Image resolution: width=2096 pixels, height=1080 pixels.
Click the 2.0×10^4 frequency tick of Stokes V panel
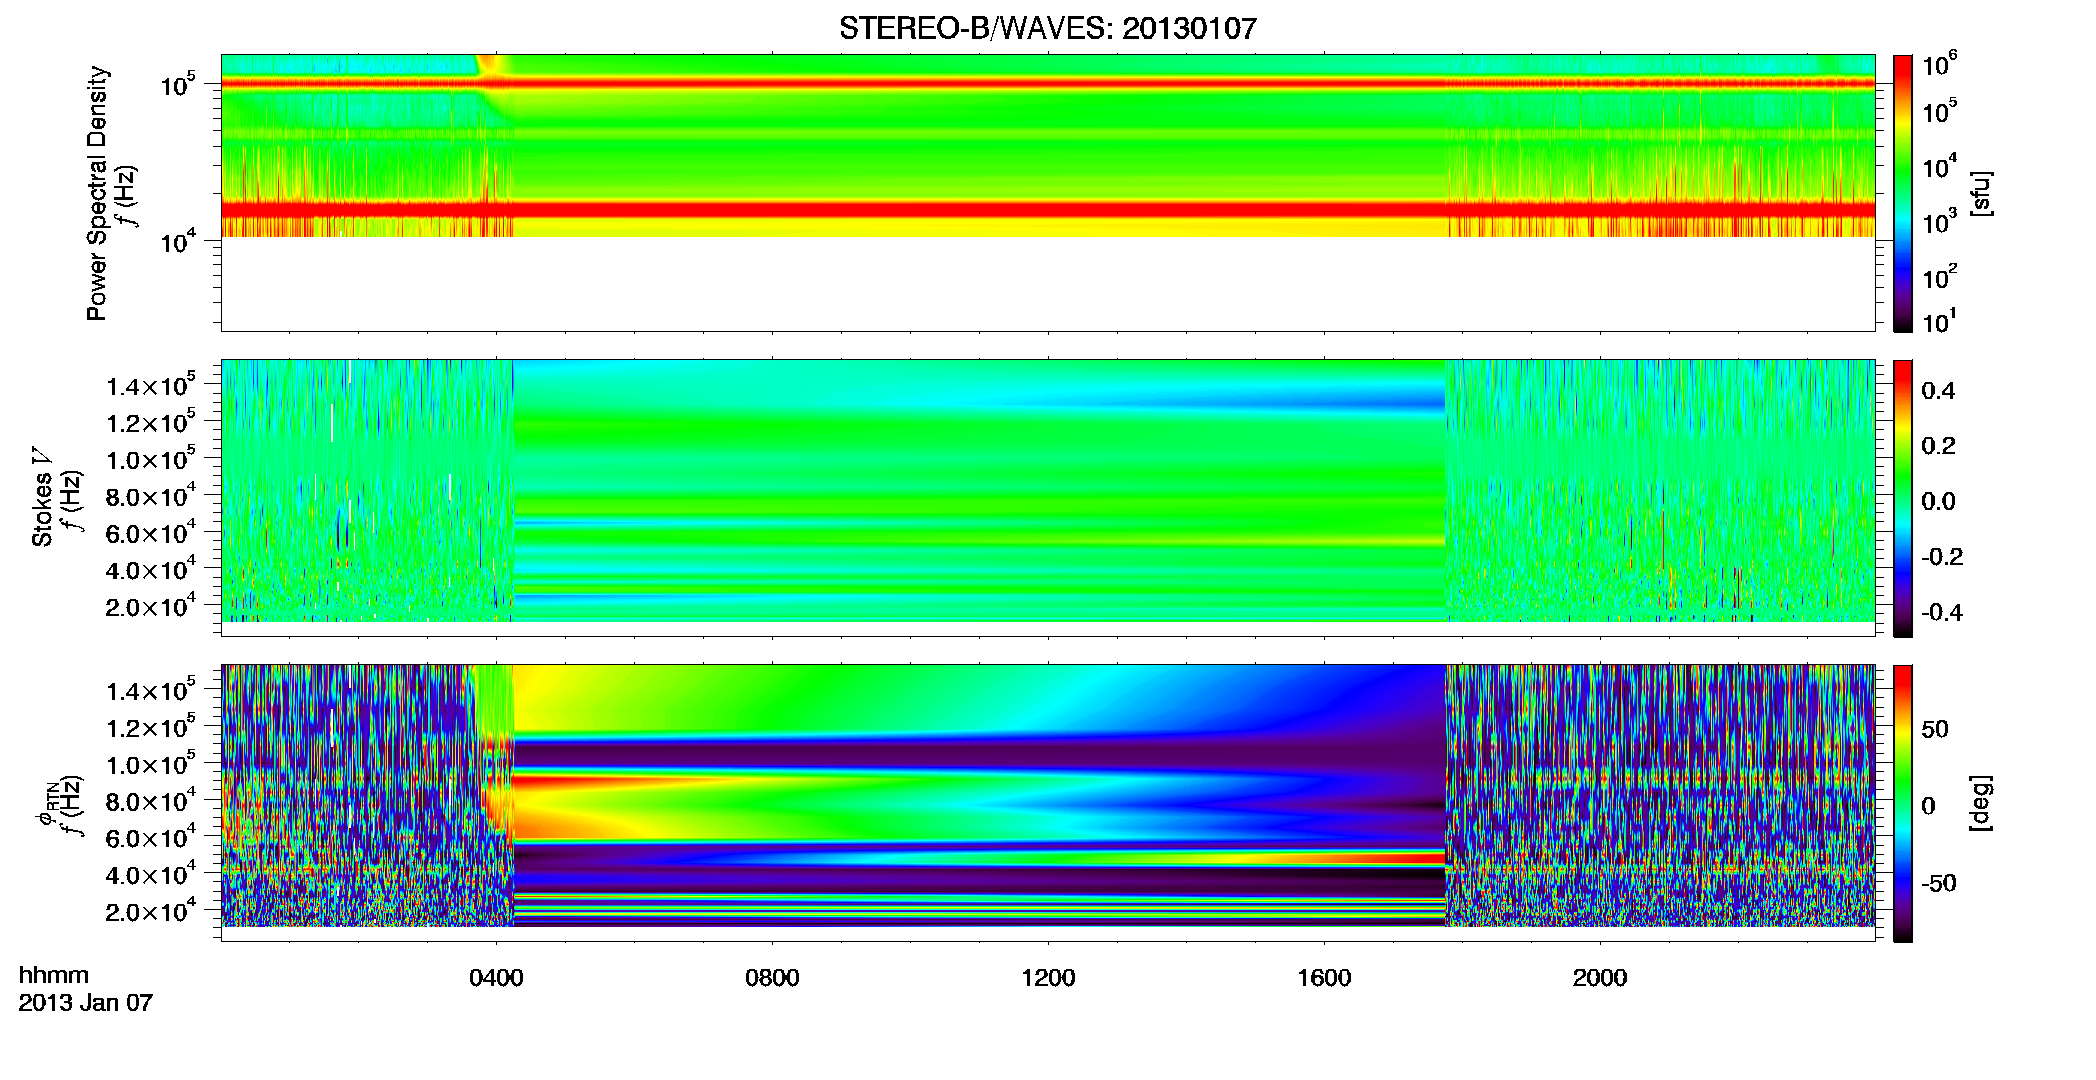151,605
